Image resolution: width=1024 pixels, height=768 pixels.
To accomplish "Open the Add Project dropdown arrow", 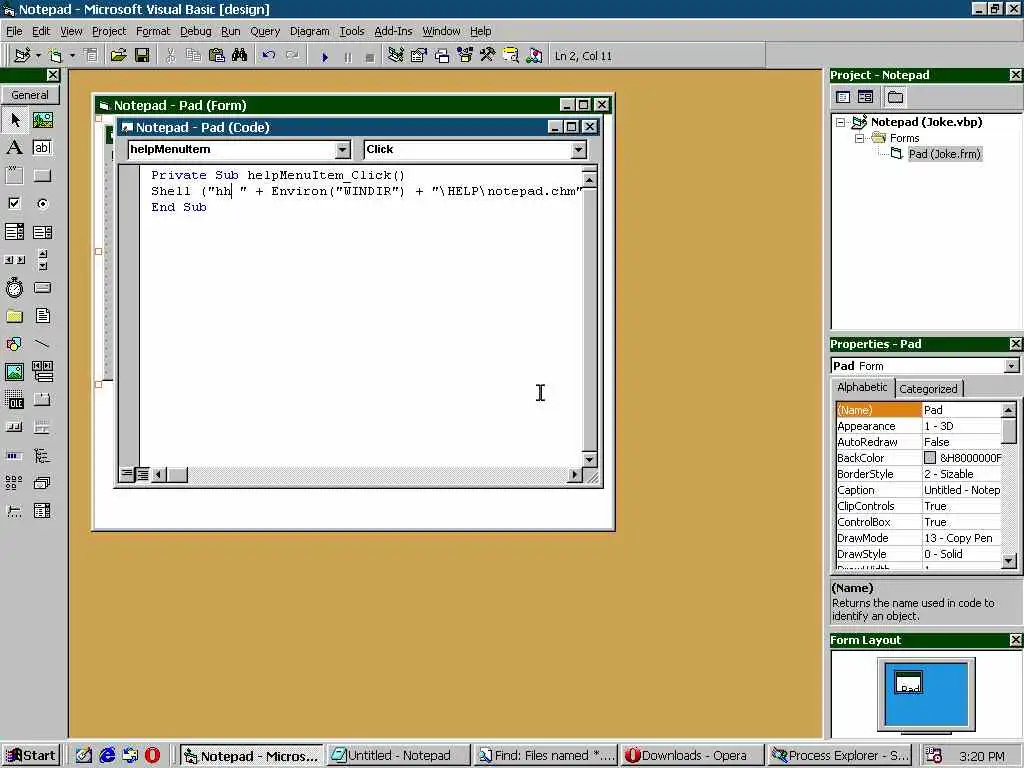I will (38, 56).
